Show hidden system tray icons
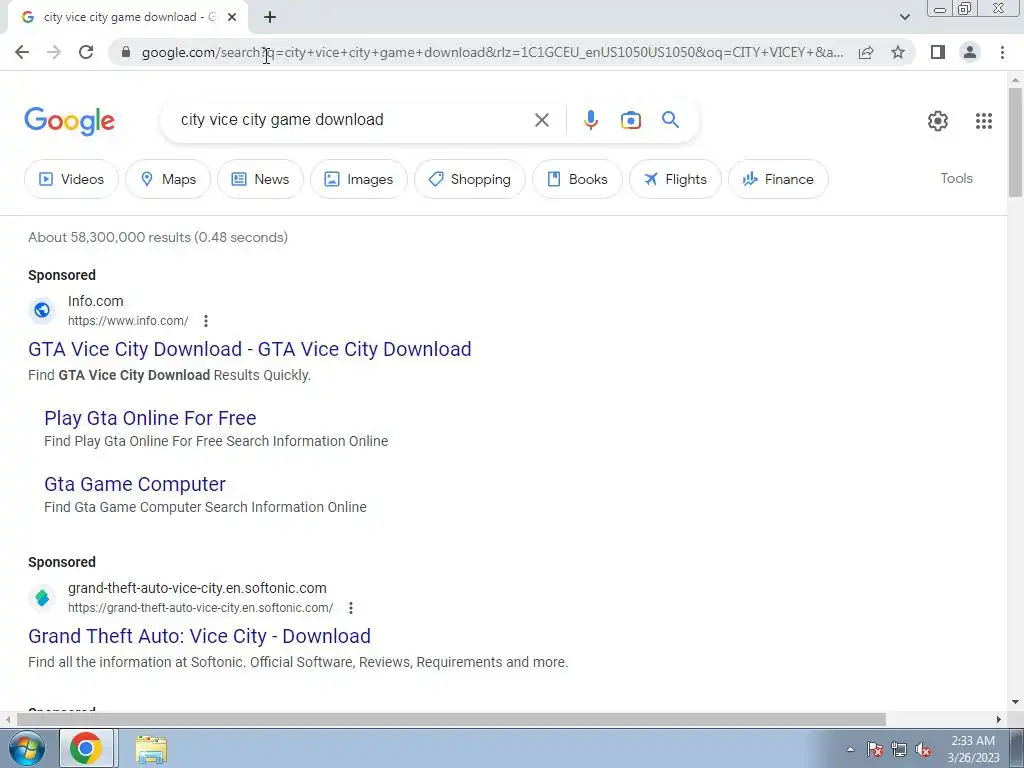The image size is (1024, 768). tap(850, 749)
